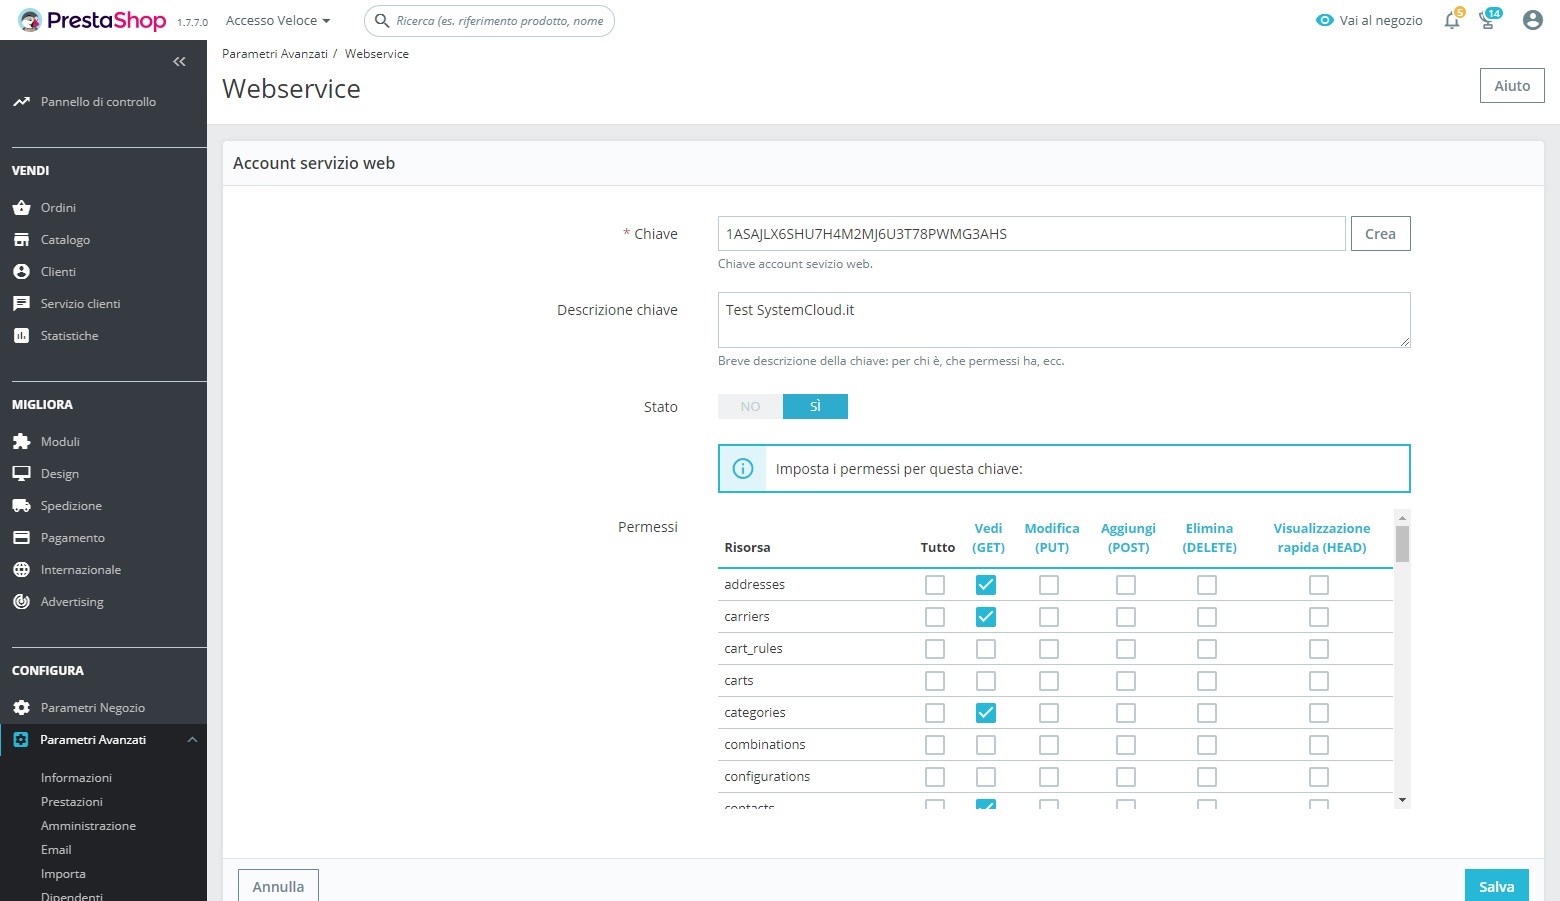
Task: Click the Servizio clienti chat icon
Action: pos(21,304)
